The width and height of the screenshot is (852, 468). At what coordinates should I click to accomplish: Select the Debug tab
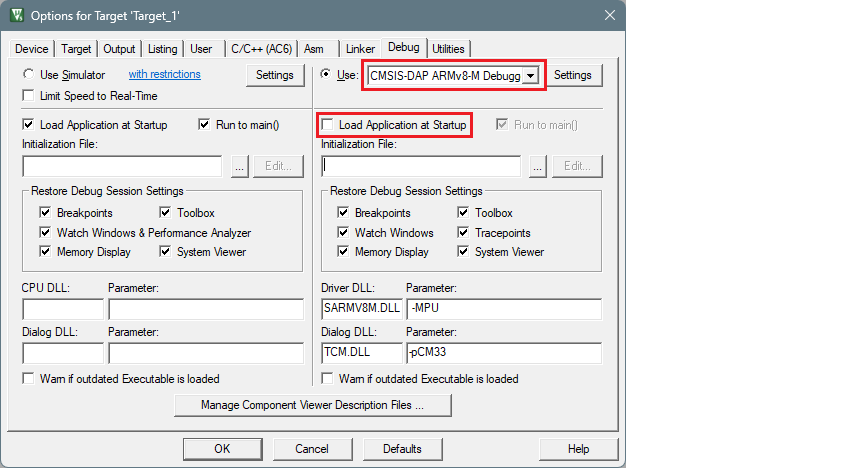(404, 47)
